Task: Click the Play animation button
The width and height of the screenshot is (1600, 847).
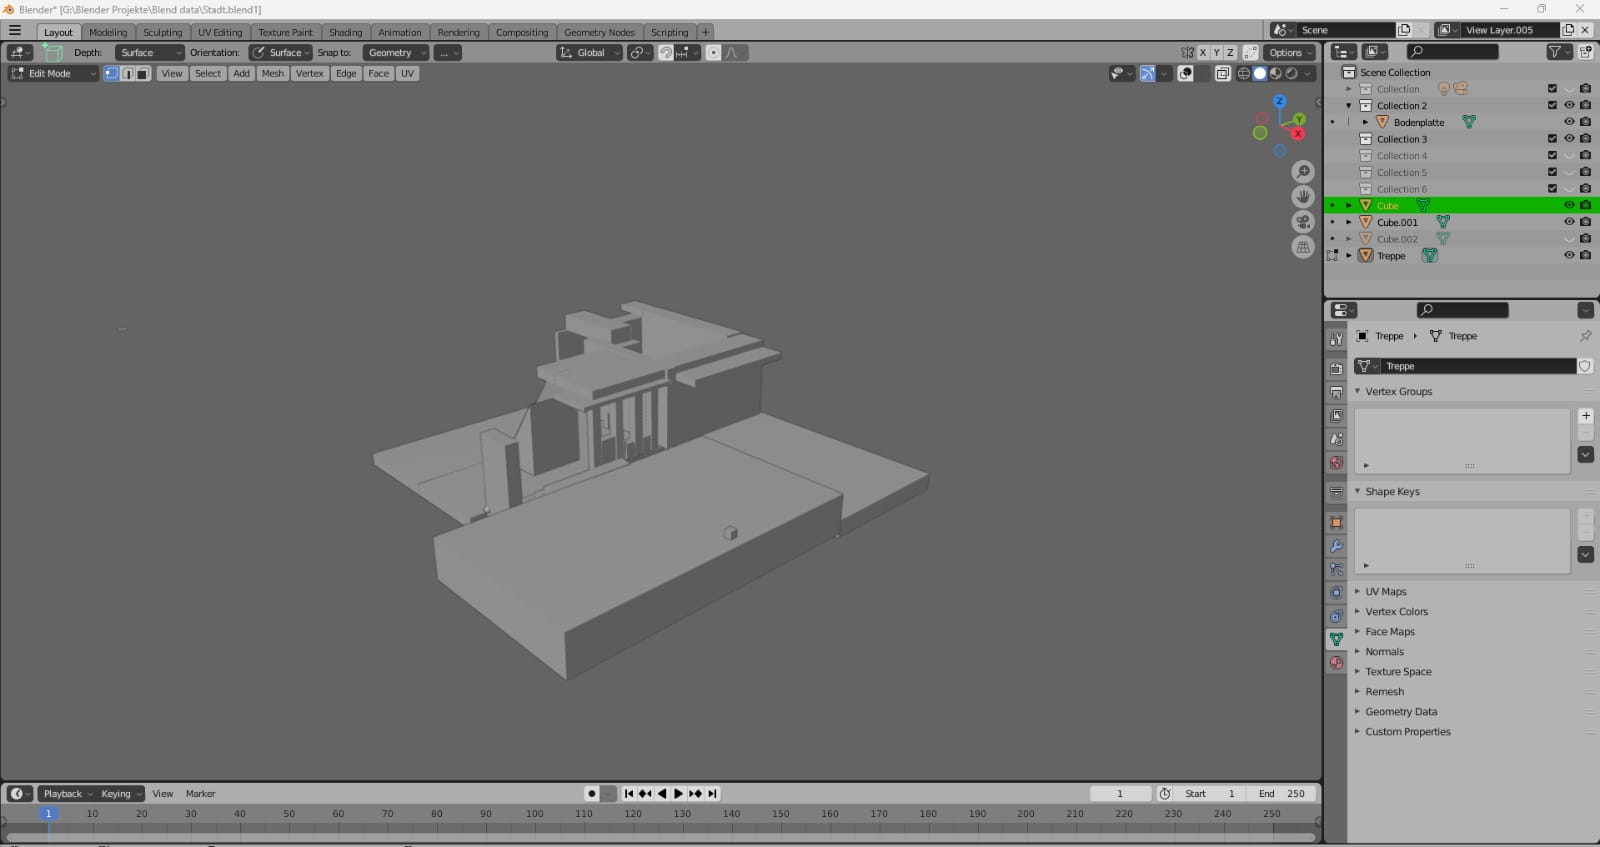Action: coord(678,794)
